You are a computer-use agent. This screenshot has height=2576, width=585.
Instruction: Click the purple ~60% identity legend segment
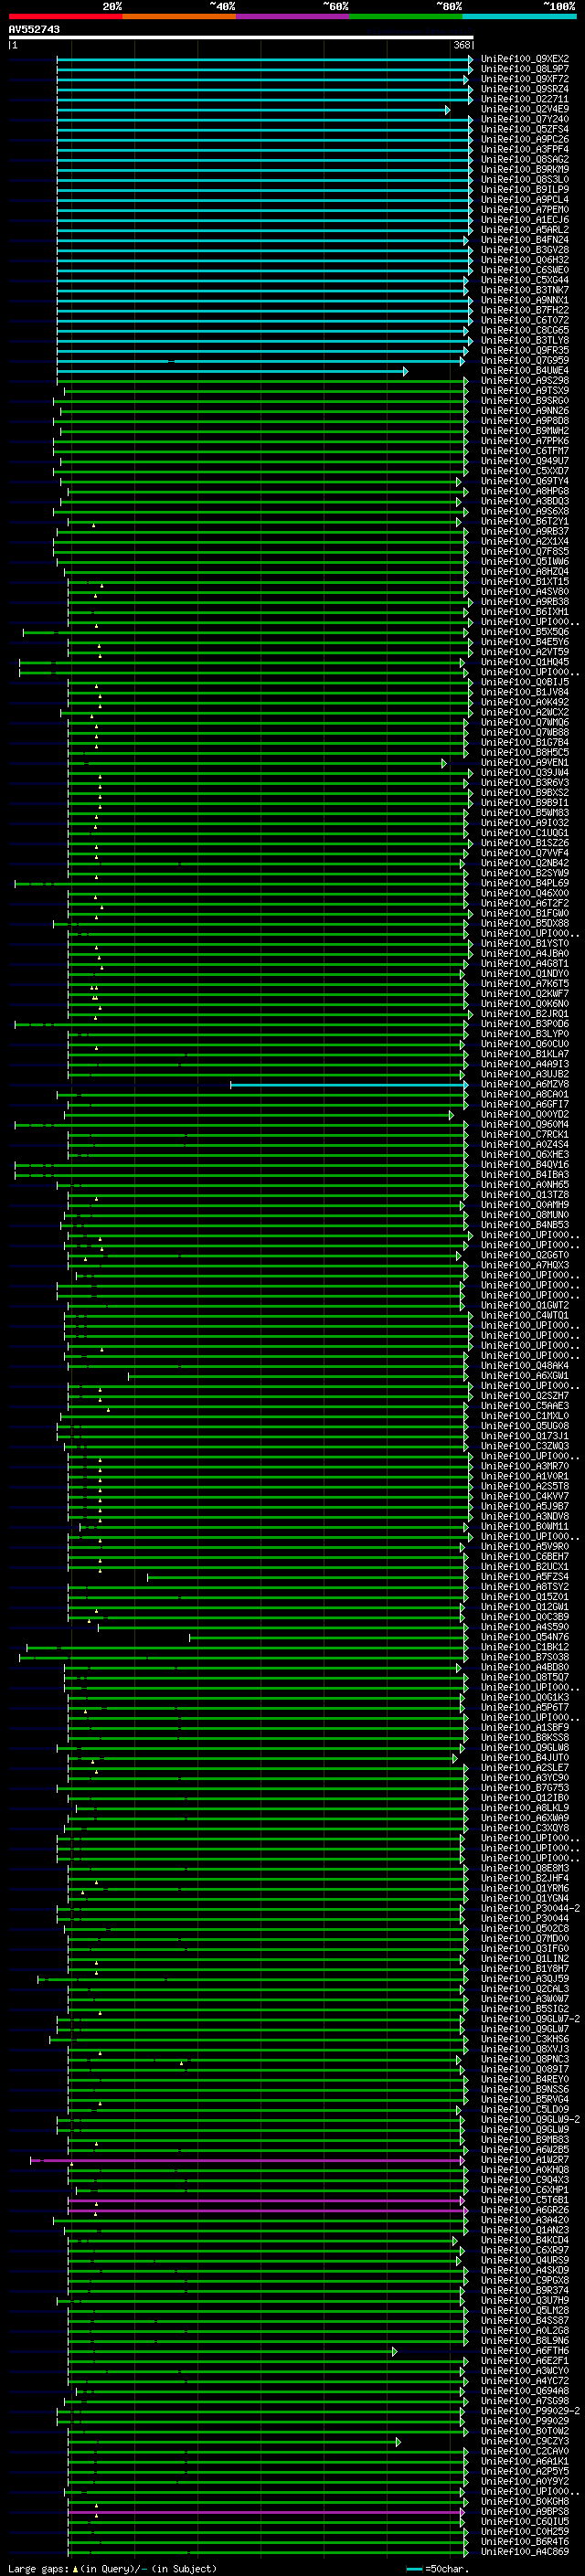(x=292, y=16)
